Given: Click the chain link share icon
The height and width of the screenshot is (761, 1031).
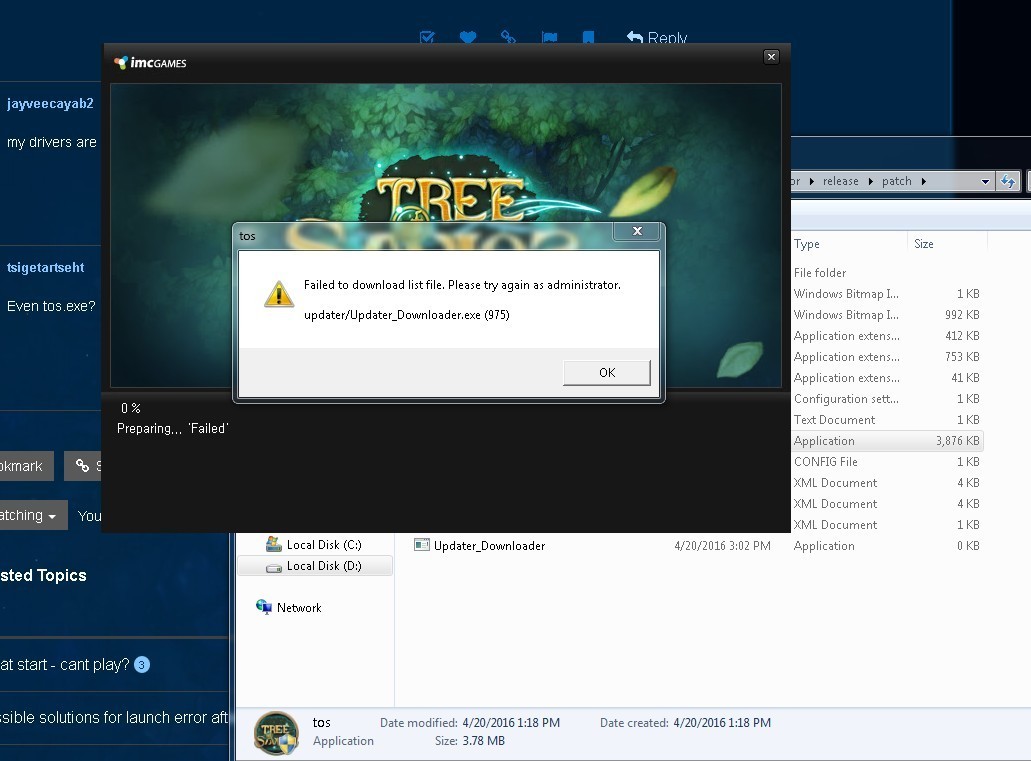Looking at the screenshot, I should [x=508, y=38].
